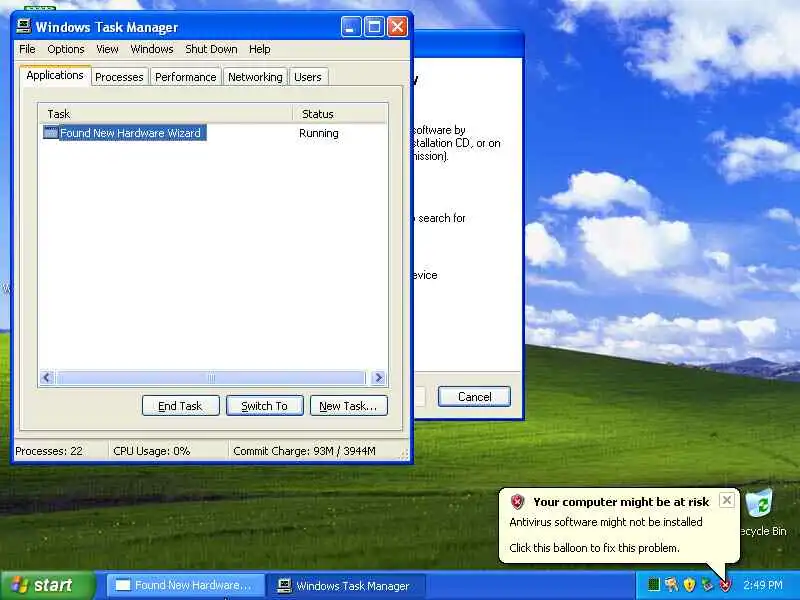
Task: Sort by the Task column header
Action: pos(166,114)
